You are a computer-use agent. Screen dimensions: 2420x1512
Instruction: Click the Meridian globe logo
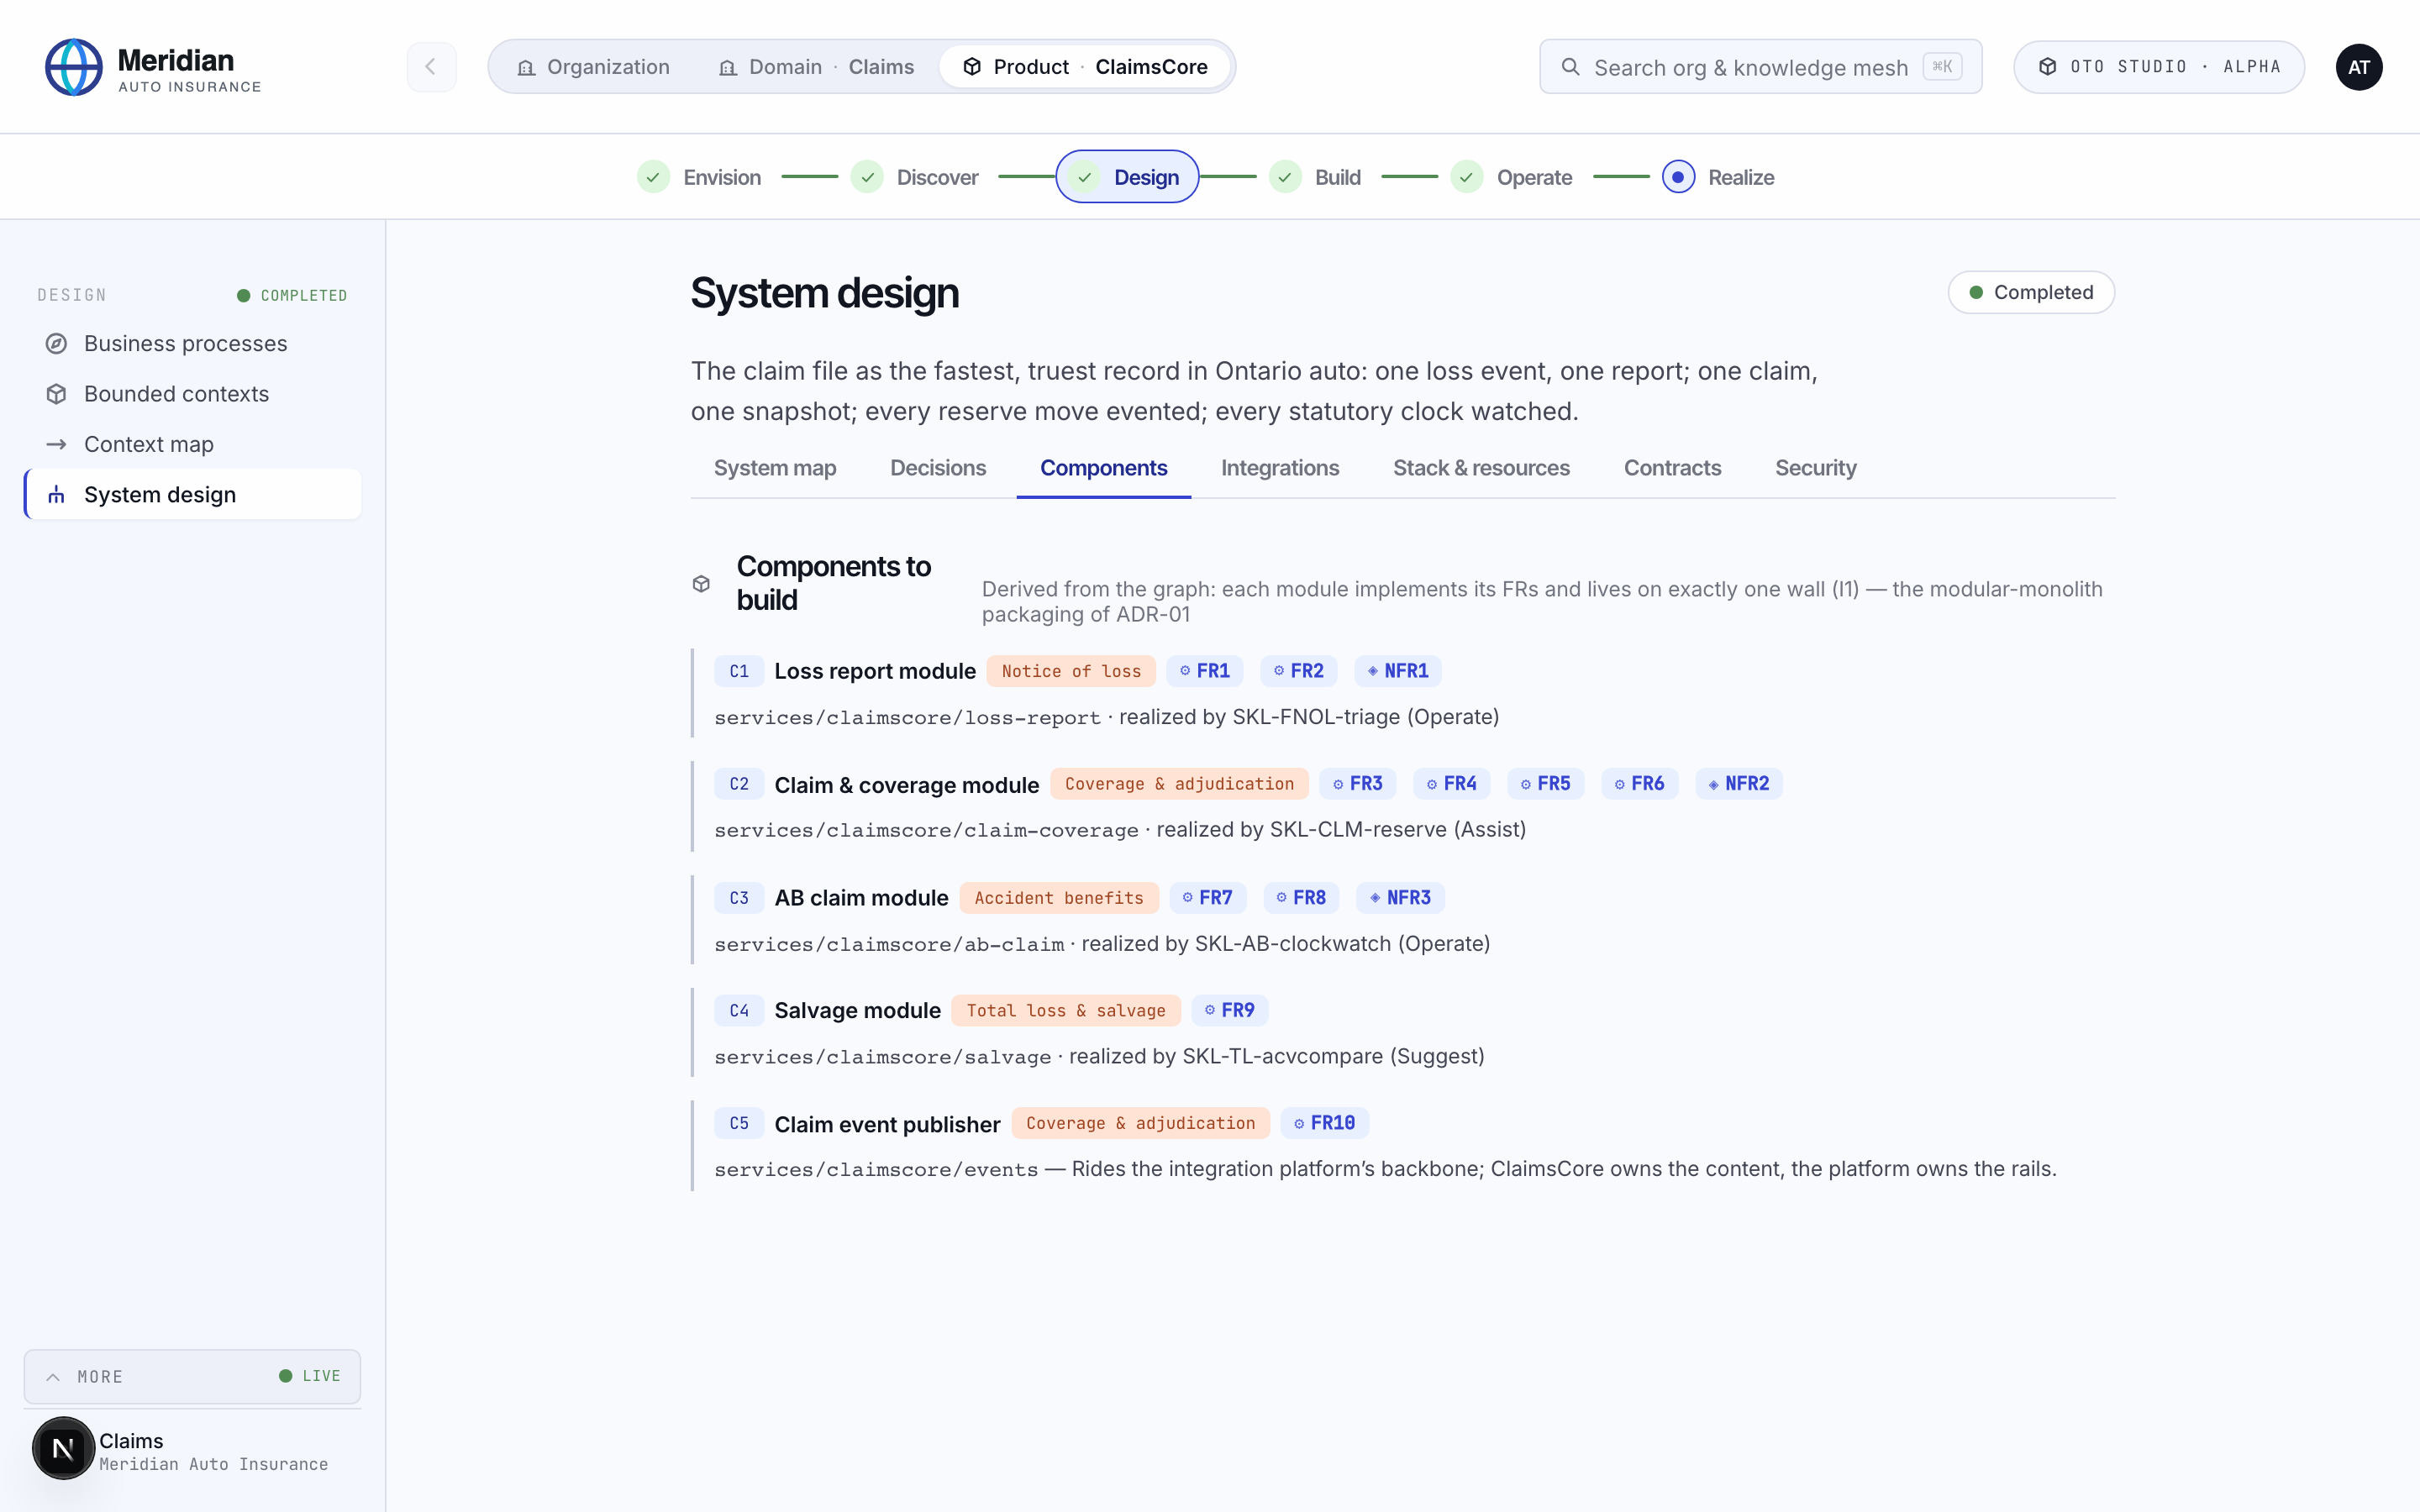[x=73, y=67]
